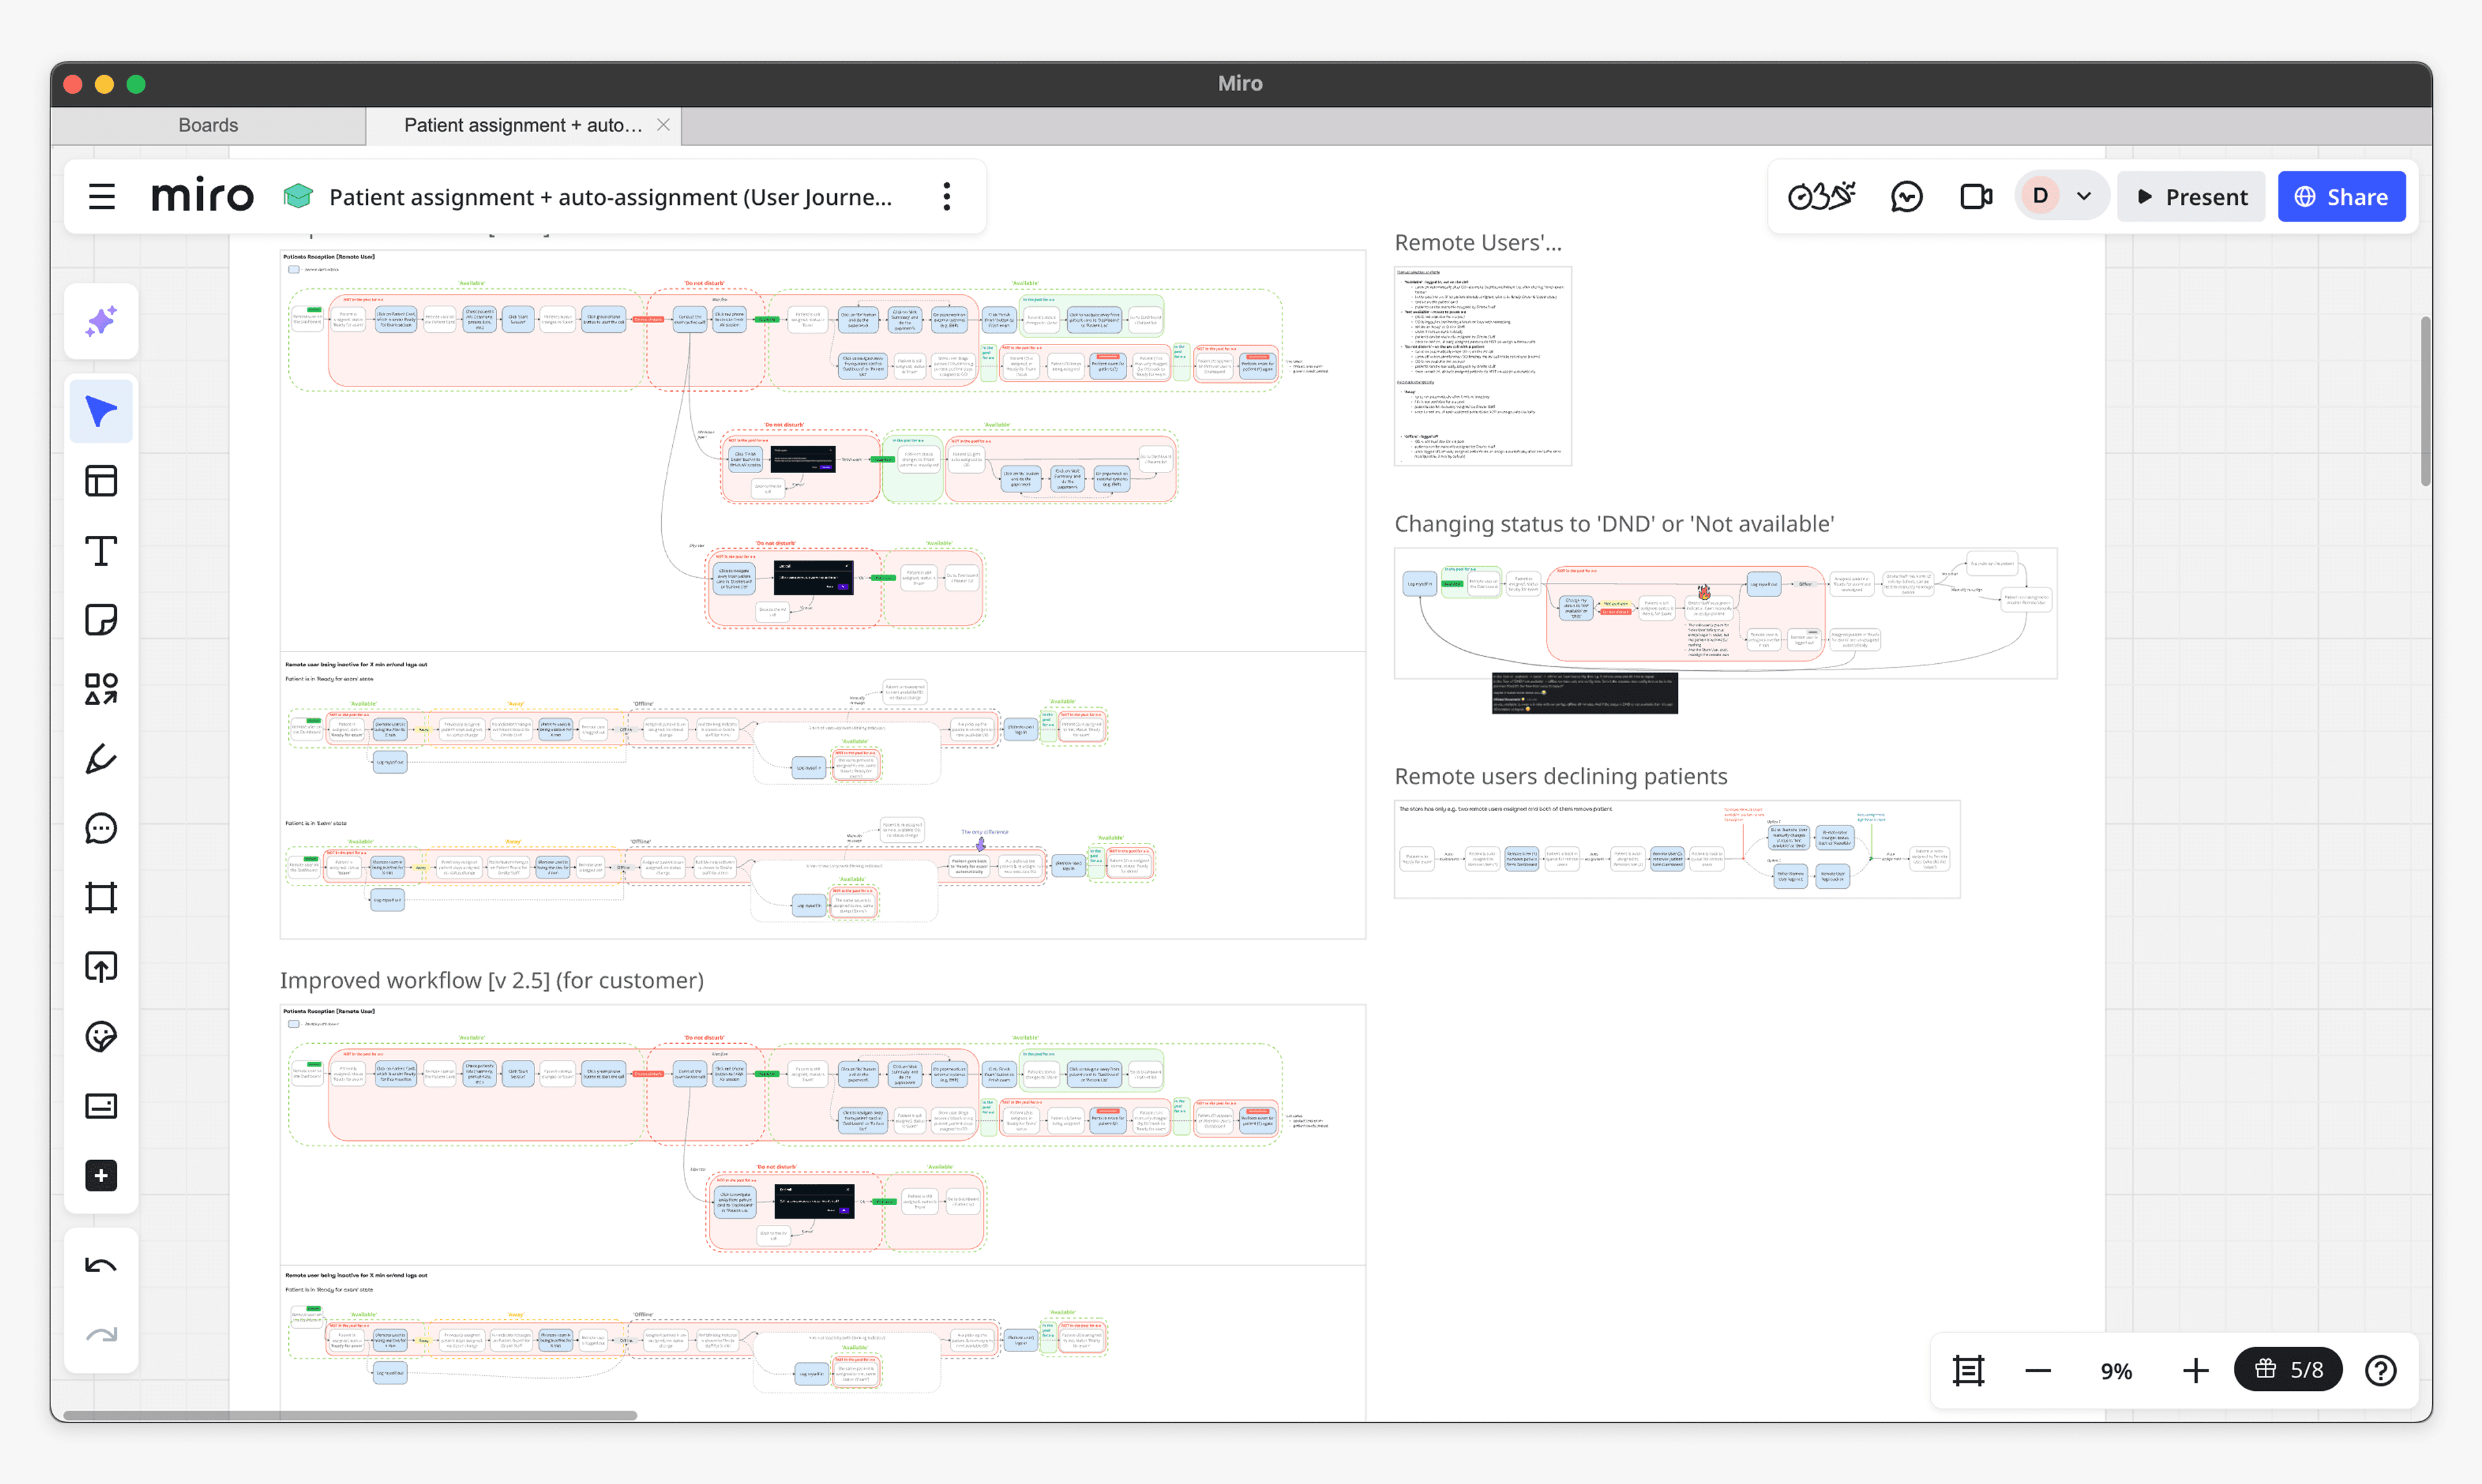Screen dimensions: 2482x1484
Task: Activate the Comment tool
Action: pos(101,828)
